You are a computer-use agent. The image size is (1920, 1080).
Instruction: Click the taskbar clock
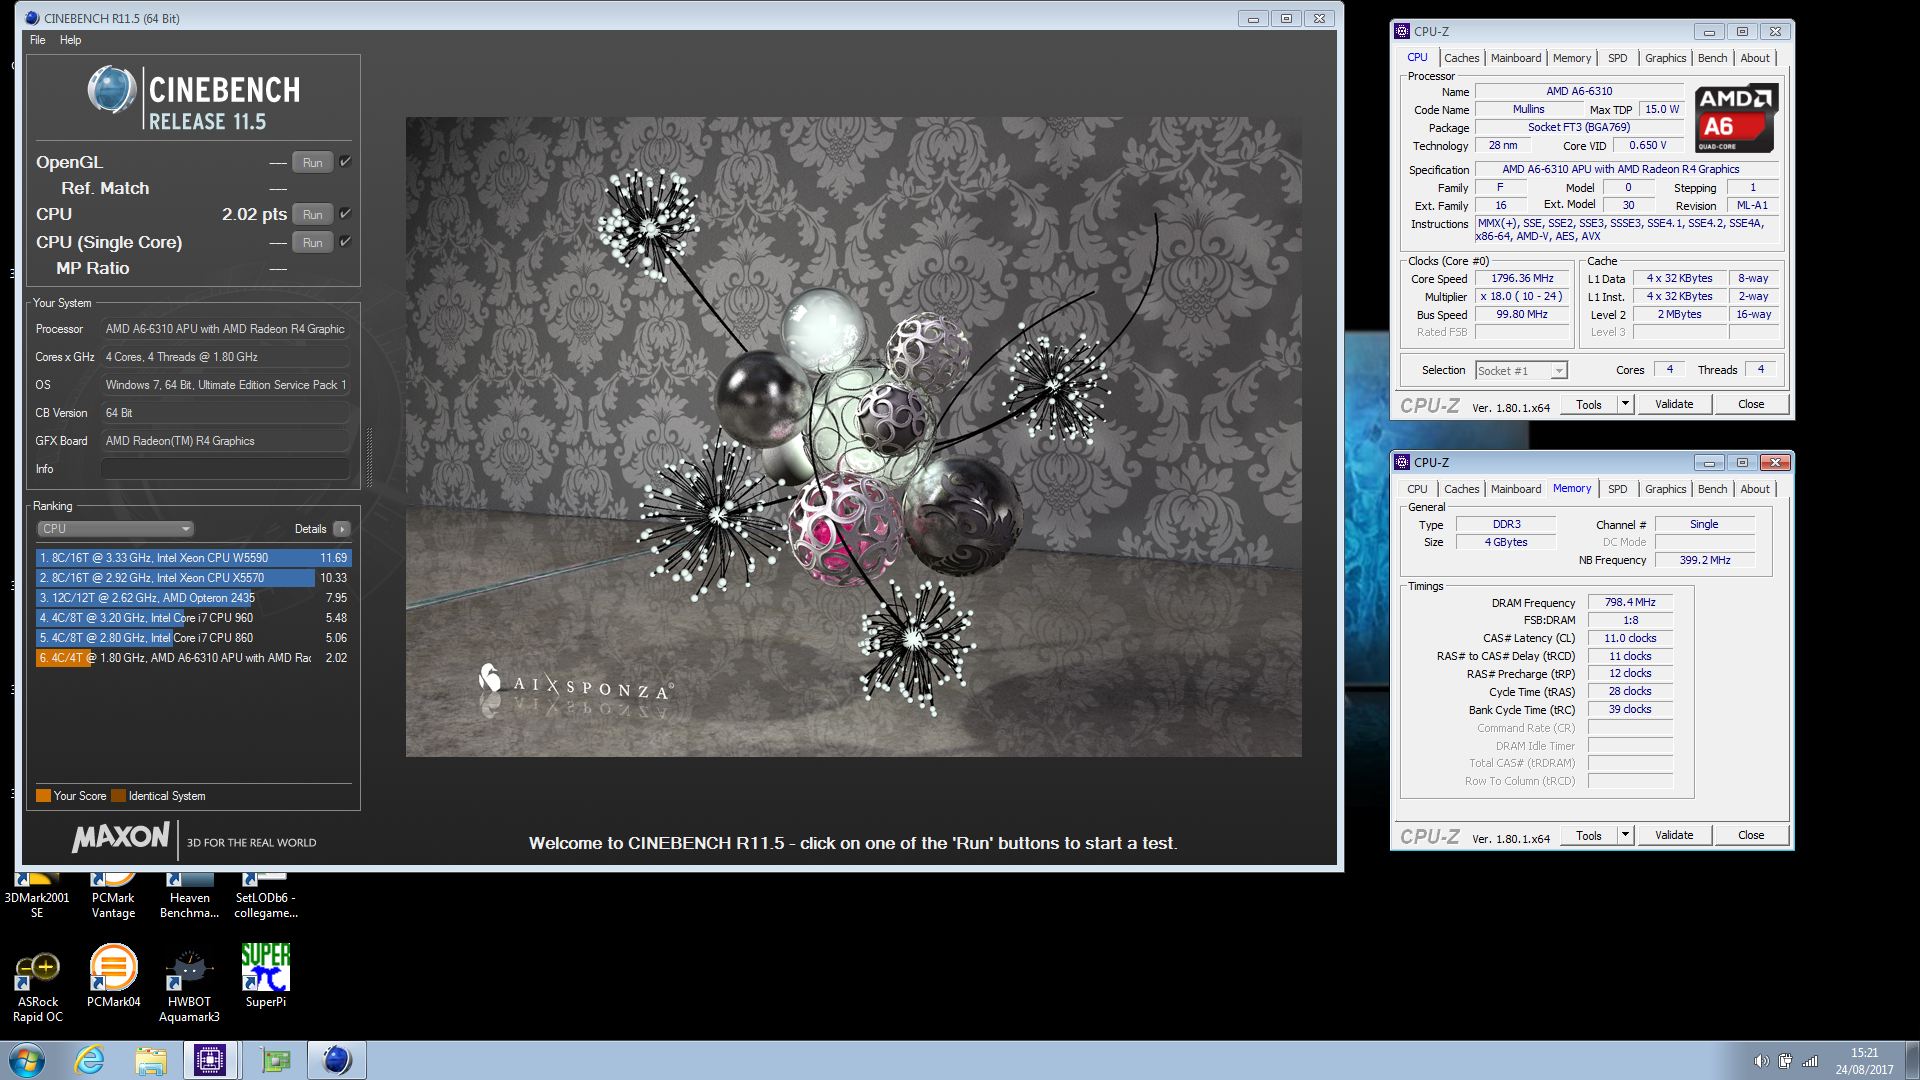[x=1864, y=1061]
